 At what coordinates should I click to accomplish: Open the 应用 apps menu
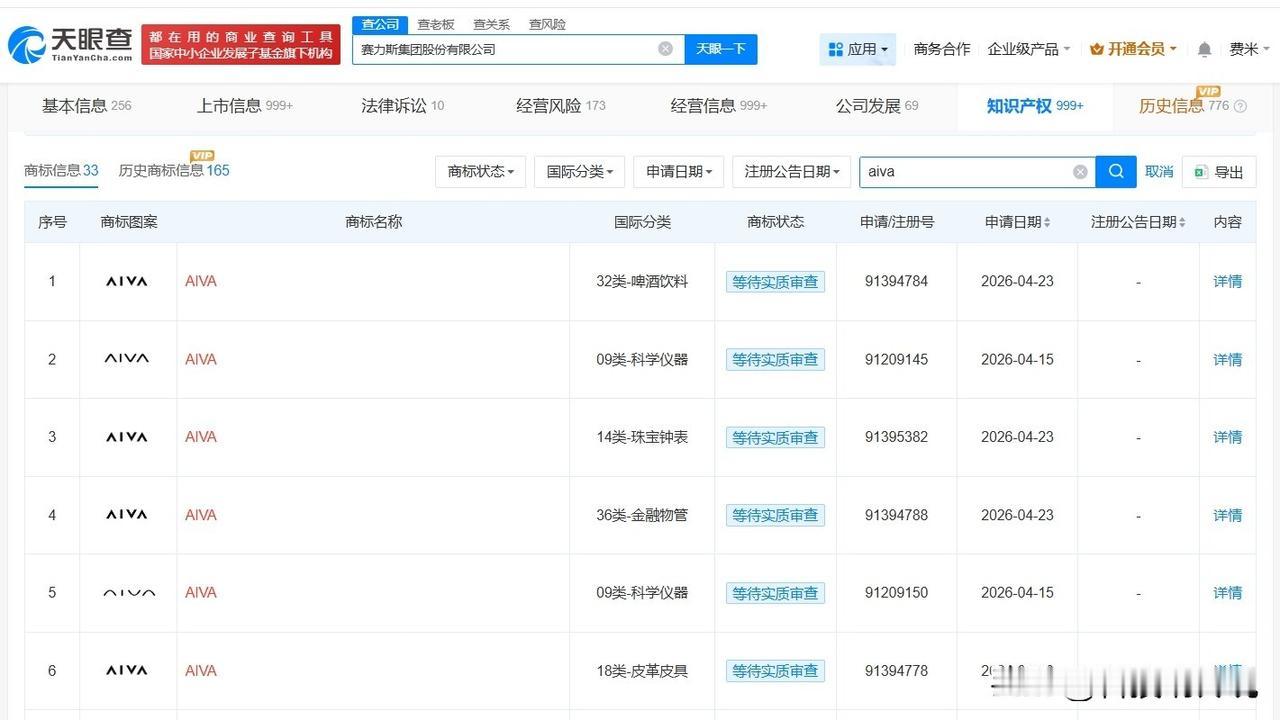pos(858,49)
